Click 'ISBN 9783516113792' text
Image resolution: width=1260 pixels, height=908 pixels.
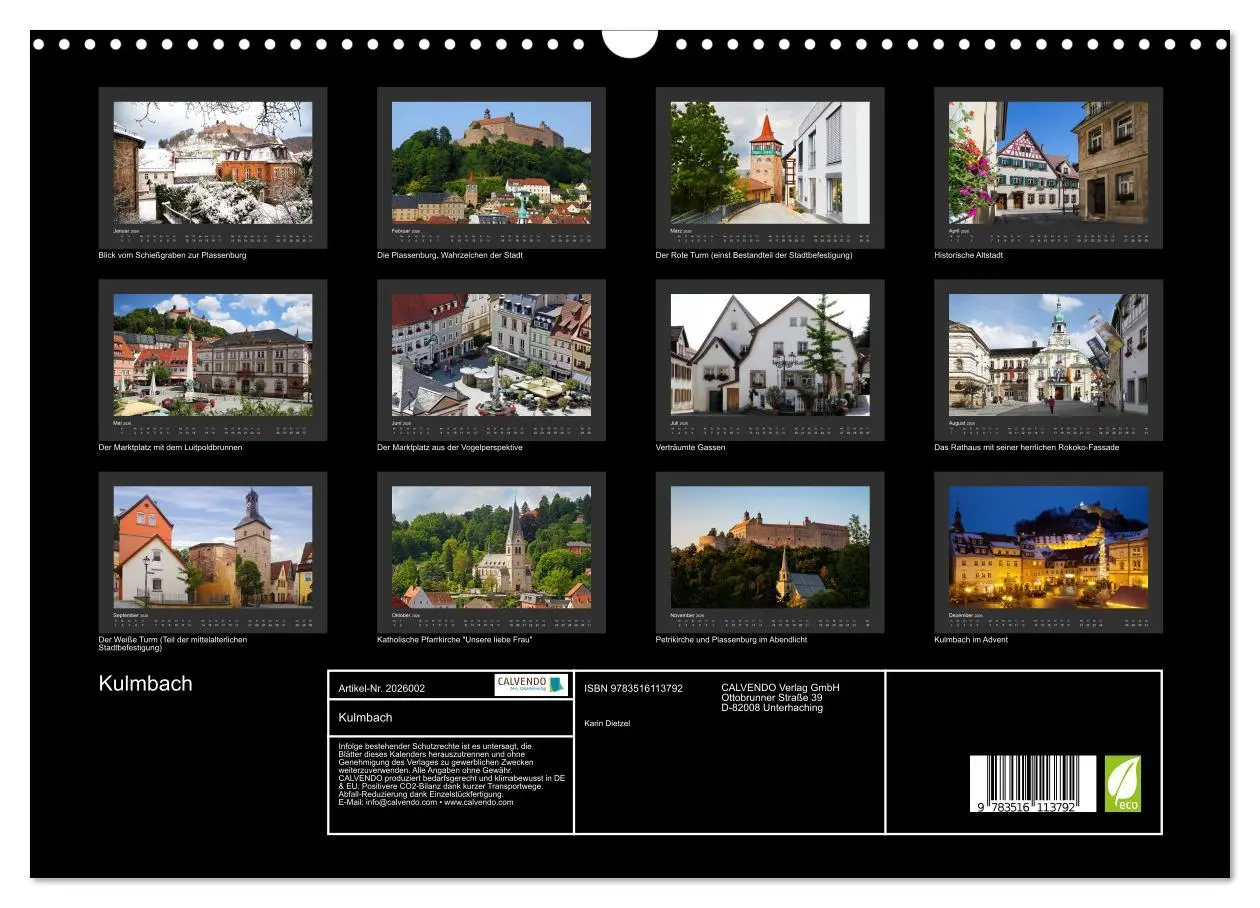633,688
